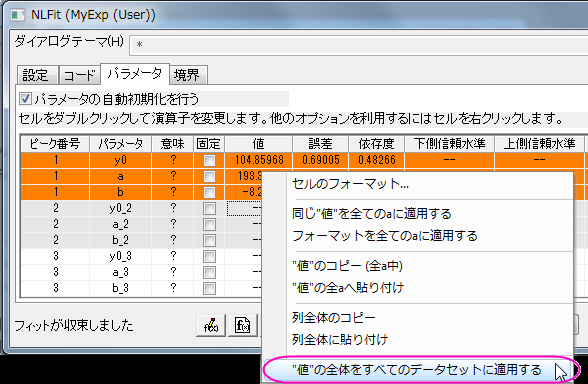This screenshot has width=588, height=384.
Task: Click the a_2 parameter name cell
Action: [120, 224]
